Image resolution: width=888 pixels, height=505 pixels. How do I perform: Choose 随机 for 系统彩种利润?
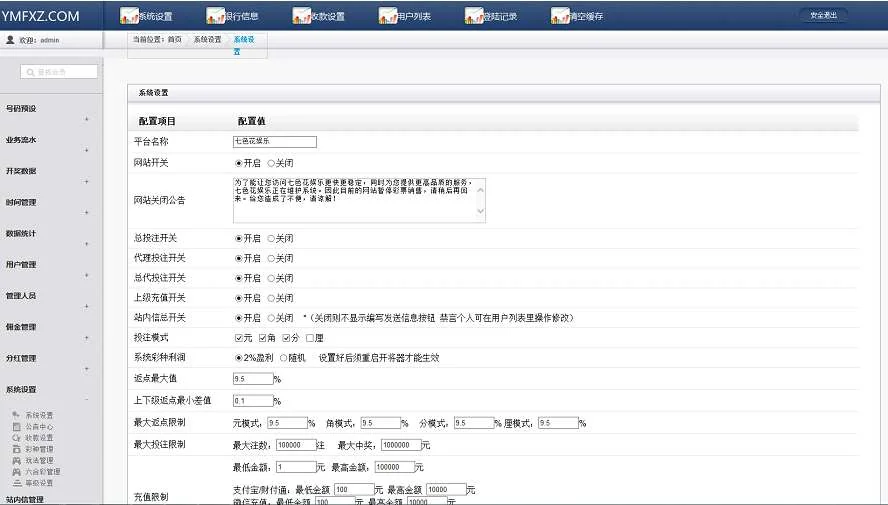coord(284,357)
